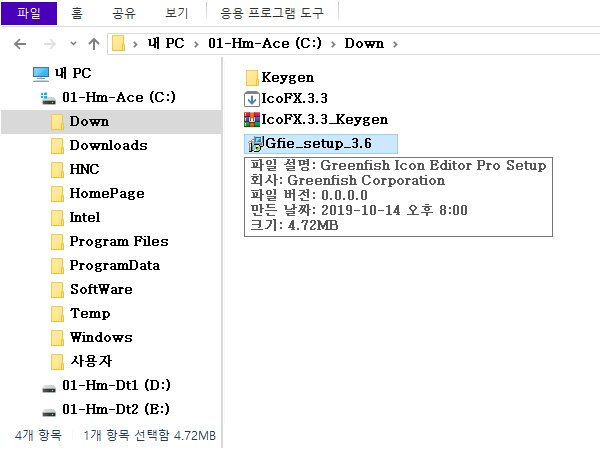Viewport: 600px width, 450px height.
Task: Select 01-Hm-Dt1 (D:) drive in the tree
Action: click(116, 385)
